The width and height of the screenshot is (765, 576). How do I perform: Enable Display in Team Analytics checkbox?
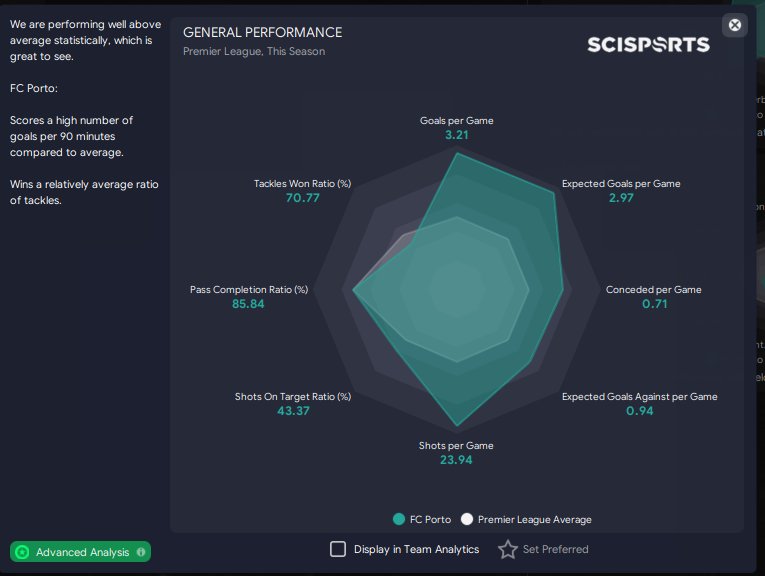(x=338, y=549)
